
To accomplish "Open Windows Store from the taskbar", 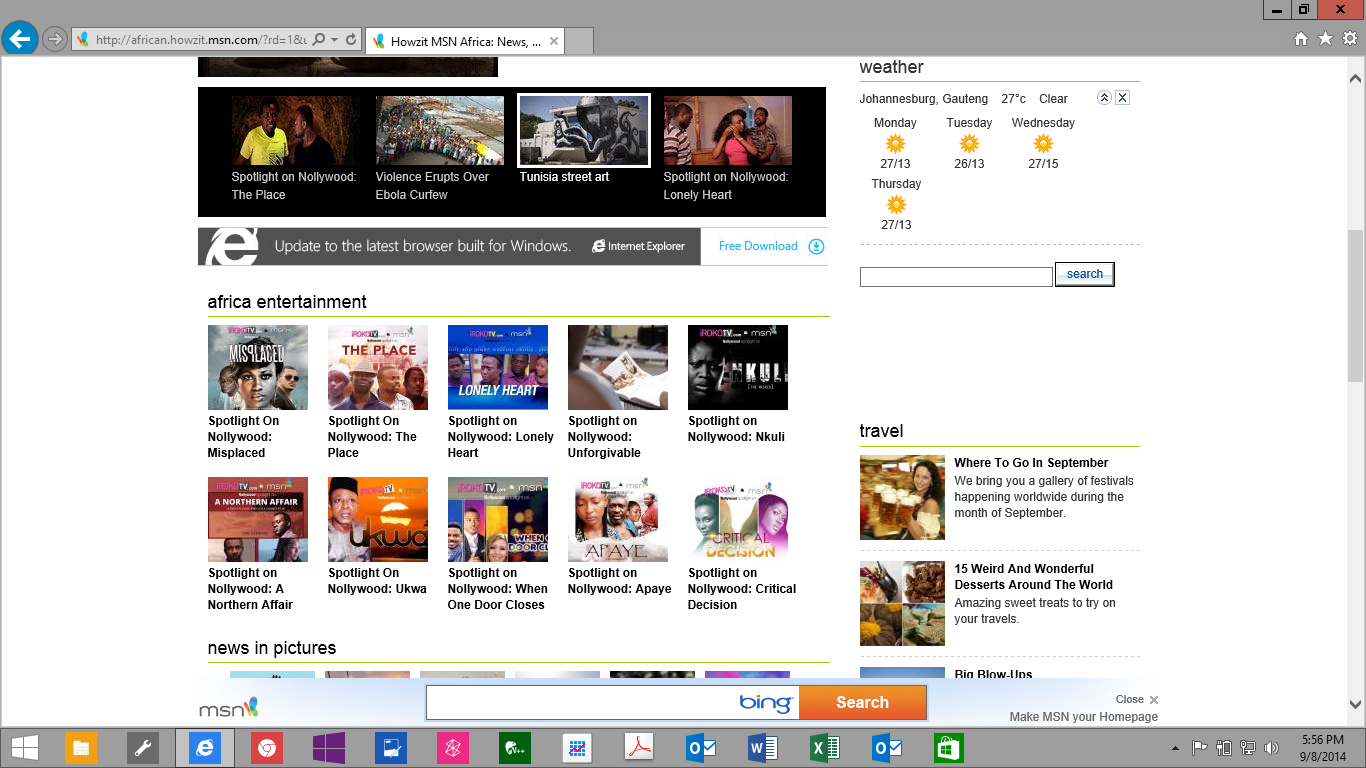I will click(x=948, y=748).
